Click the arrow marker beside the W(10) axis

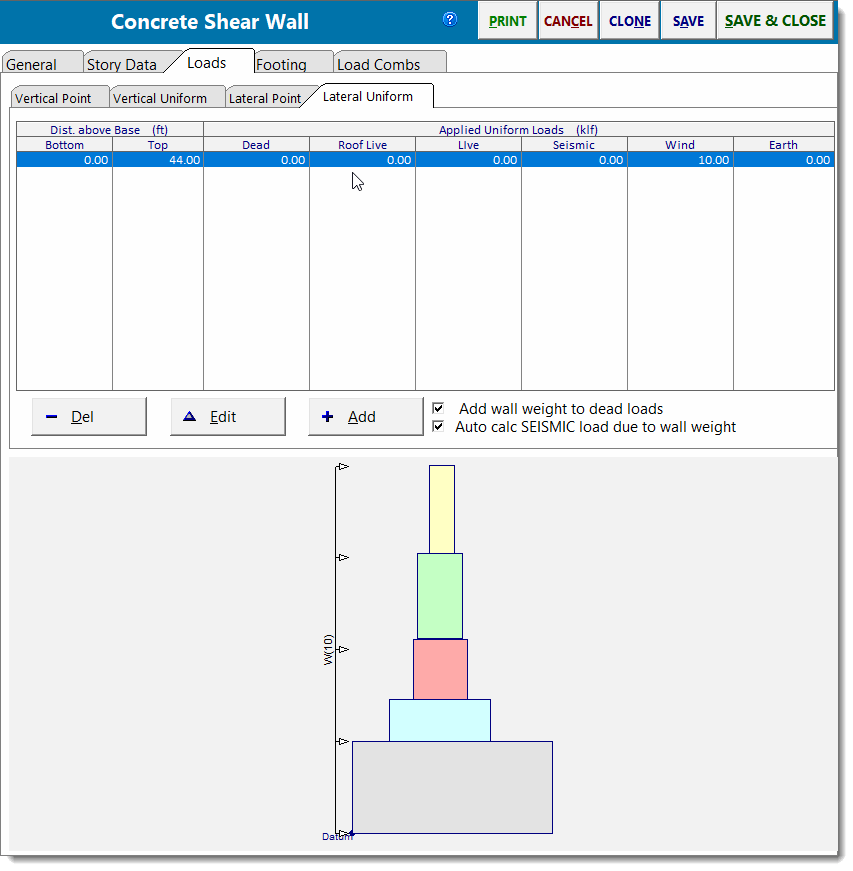pos(343,648)
